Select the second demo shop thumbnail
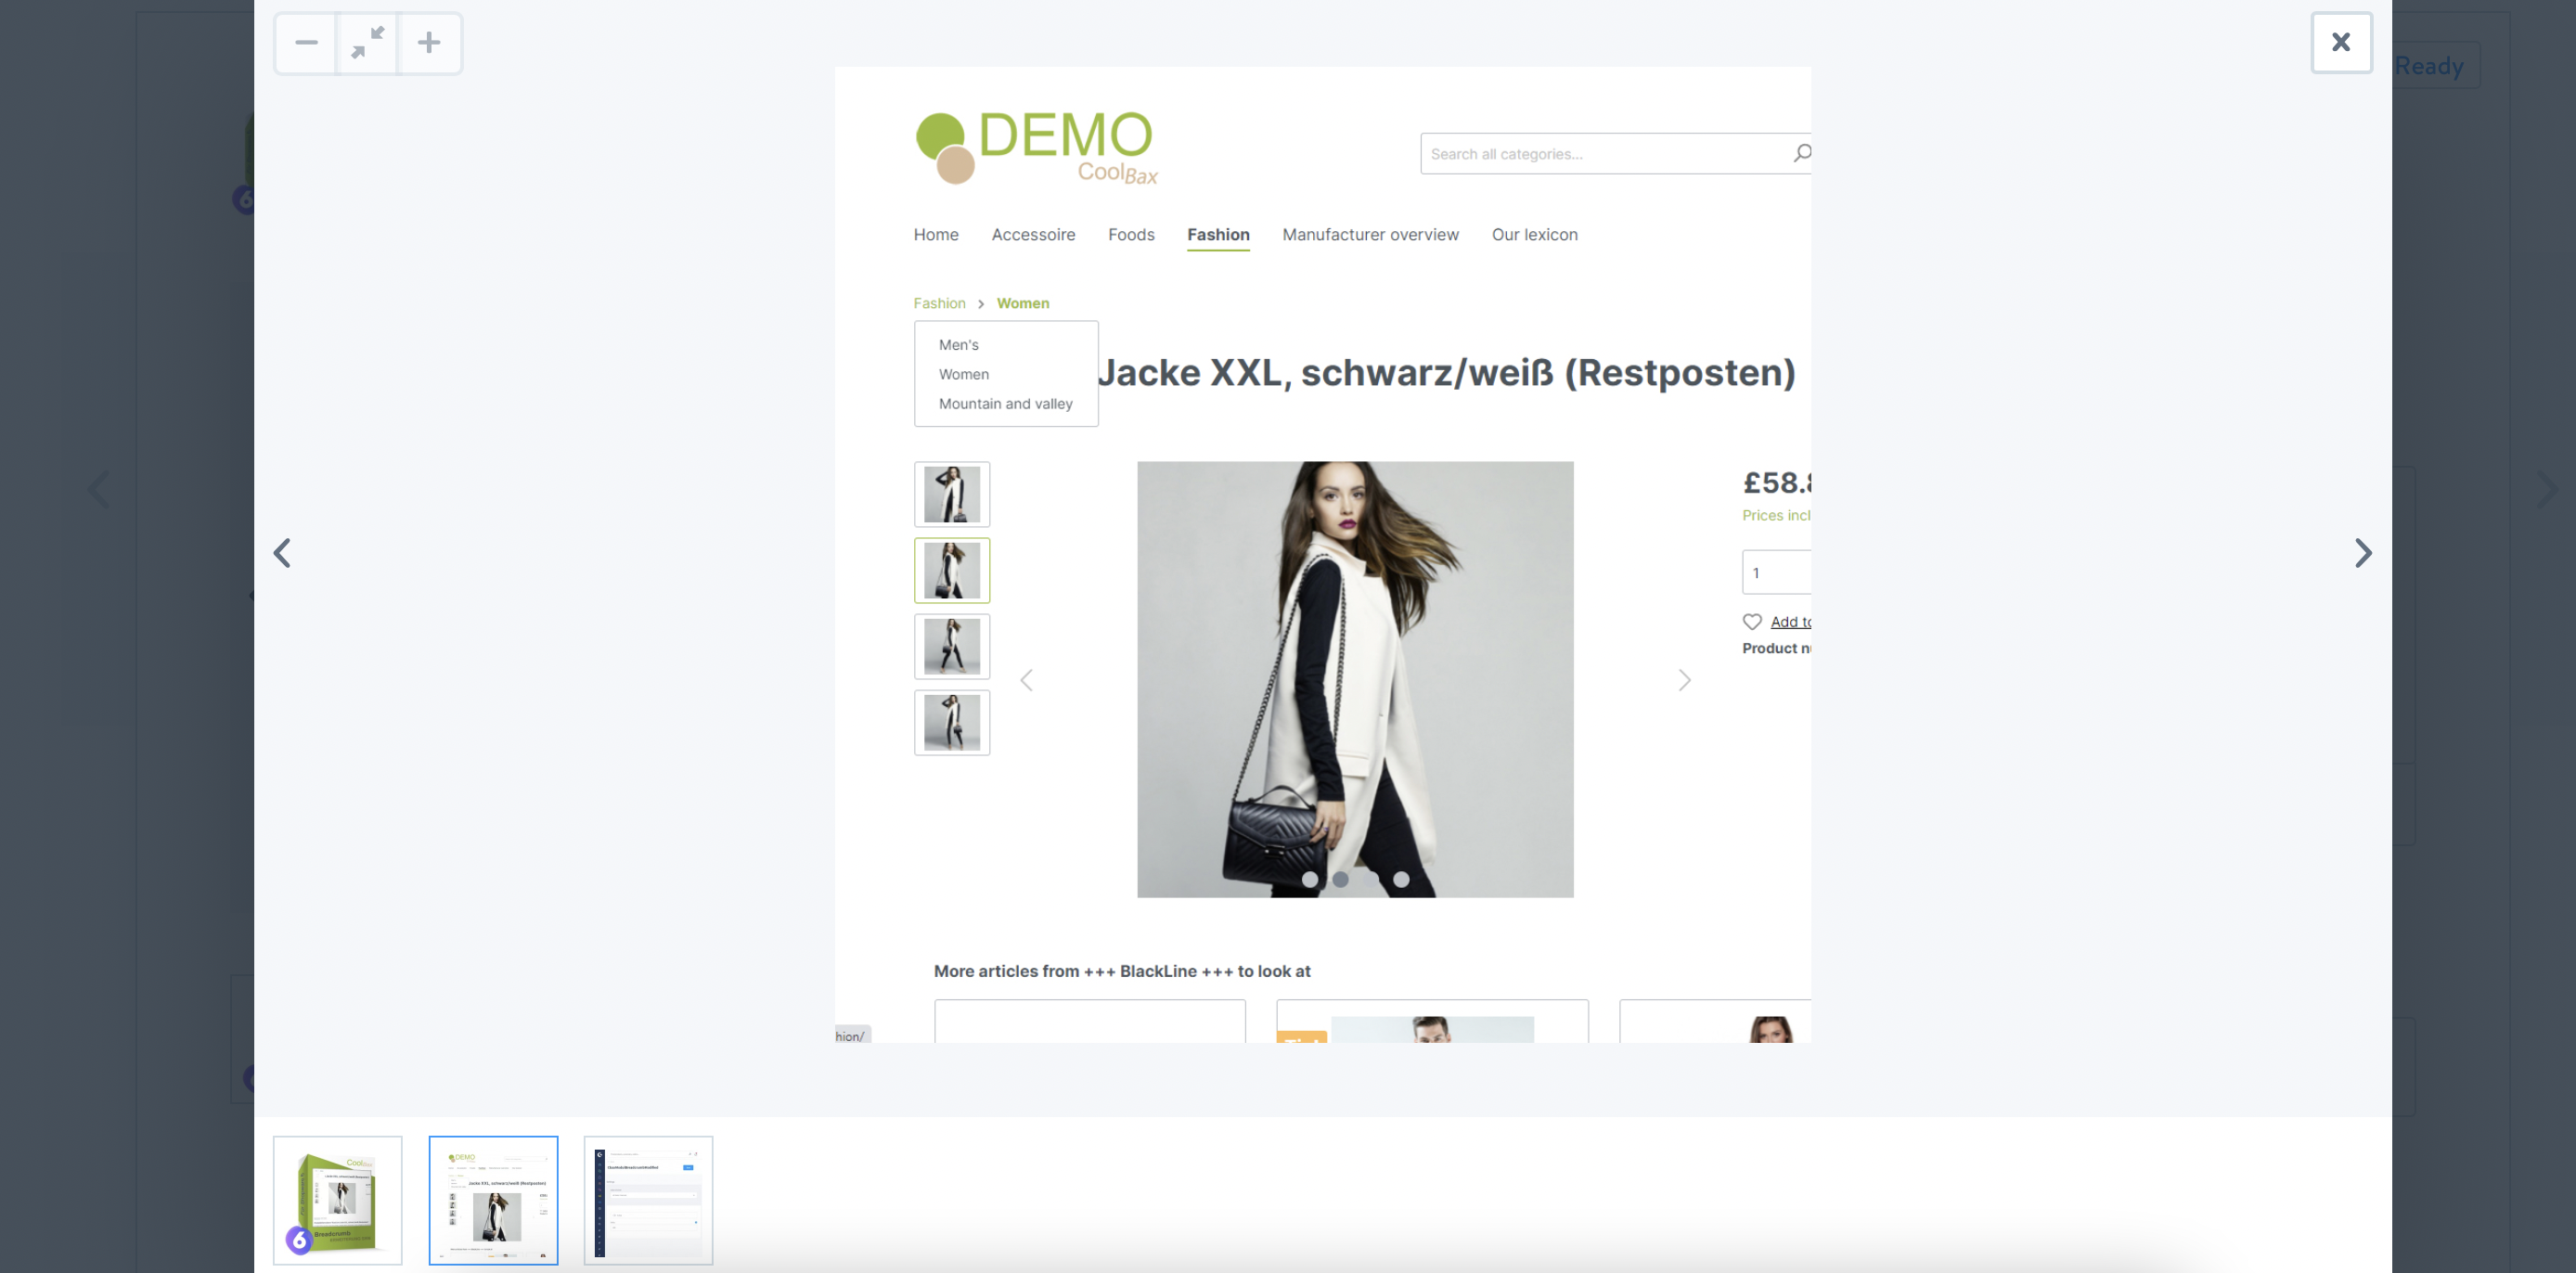Image resolution: width=2576 pixels, height=1273 pixels. click(x=493, y=1200)
